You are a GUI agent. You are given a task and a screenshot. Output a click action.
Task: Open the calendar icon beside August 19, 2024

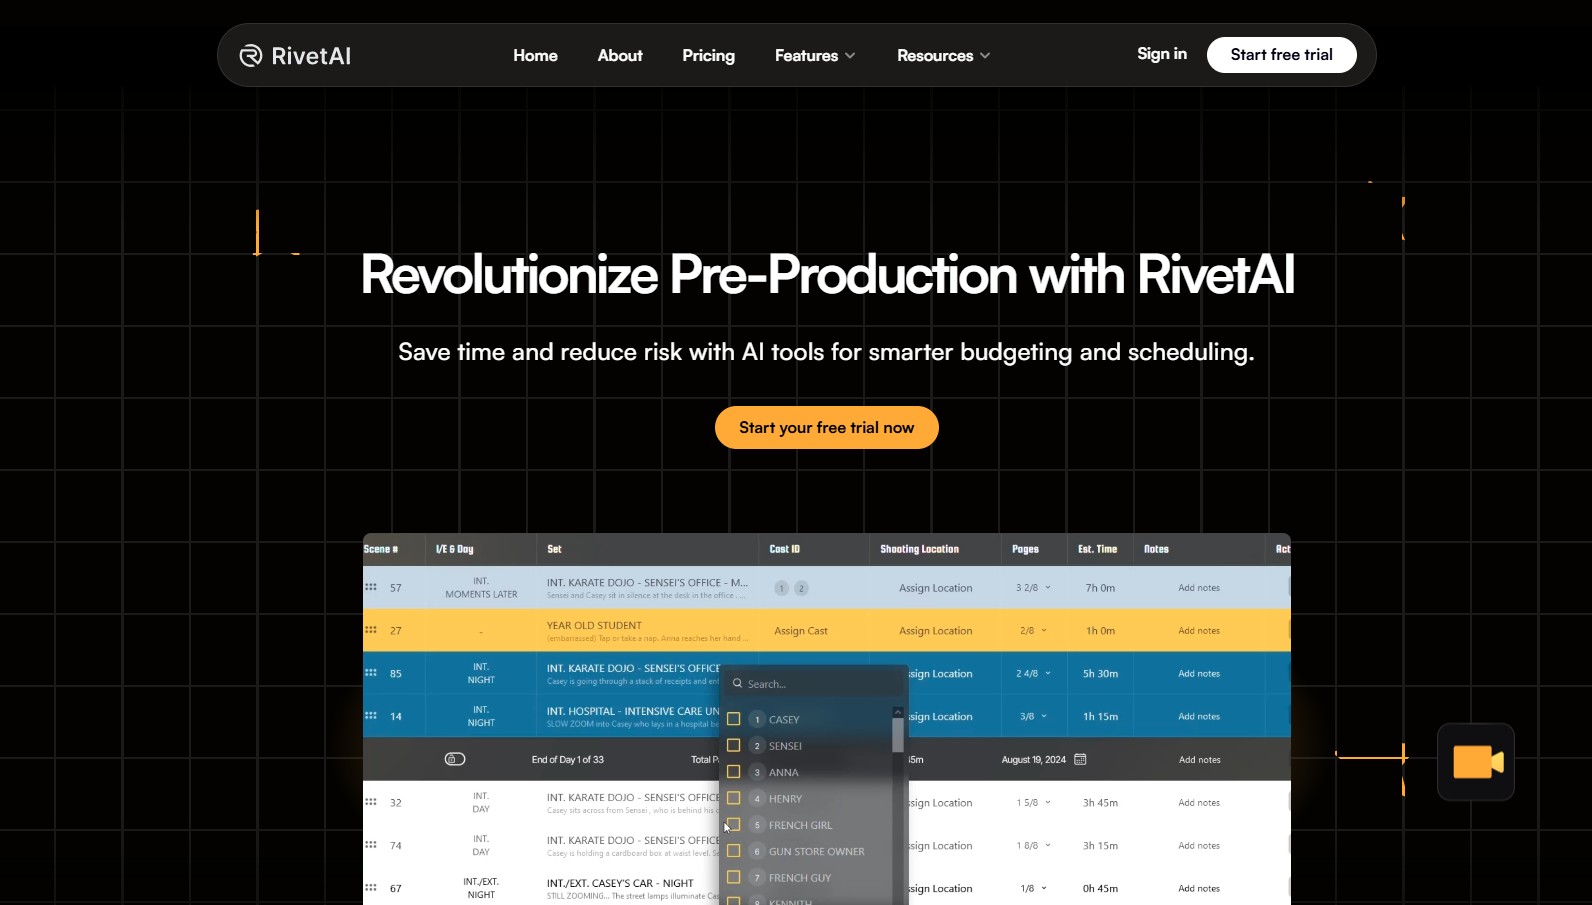(x=1080, y=759)
